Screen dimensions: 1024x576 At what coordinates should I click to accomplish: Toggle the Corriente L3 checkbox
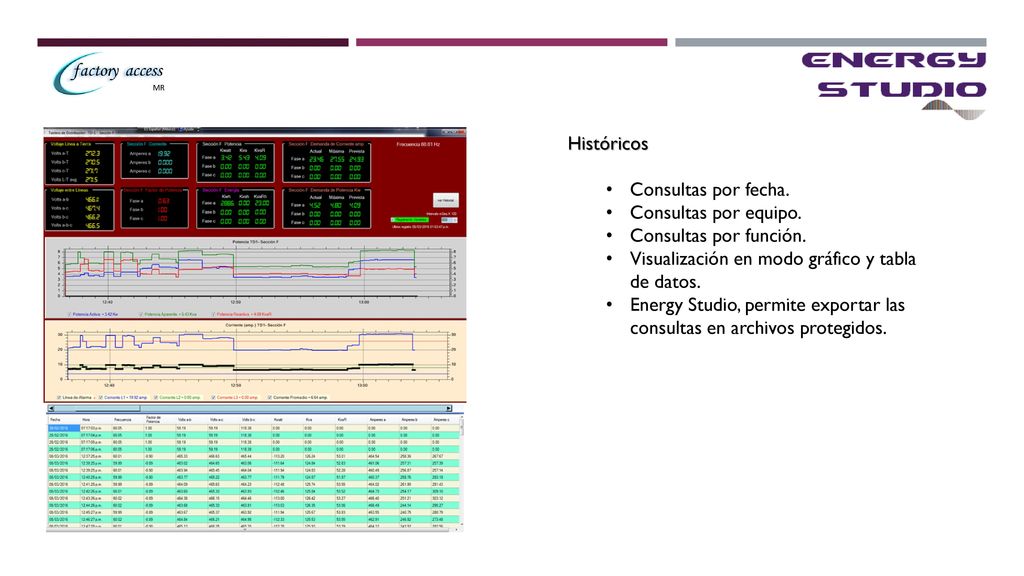click(x=213, y=397)
